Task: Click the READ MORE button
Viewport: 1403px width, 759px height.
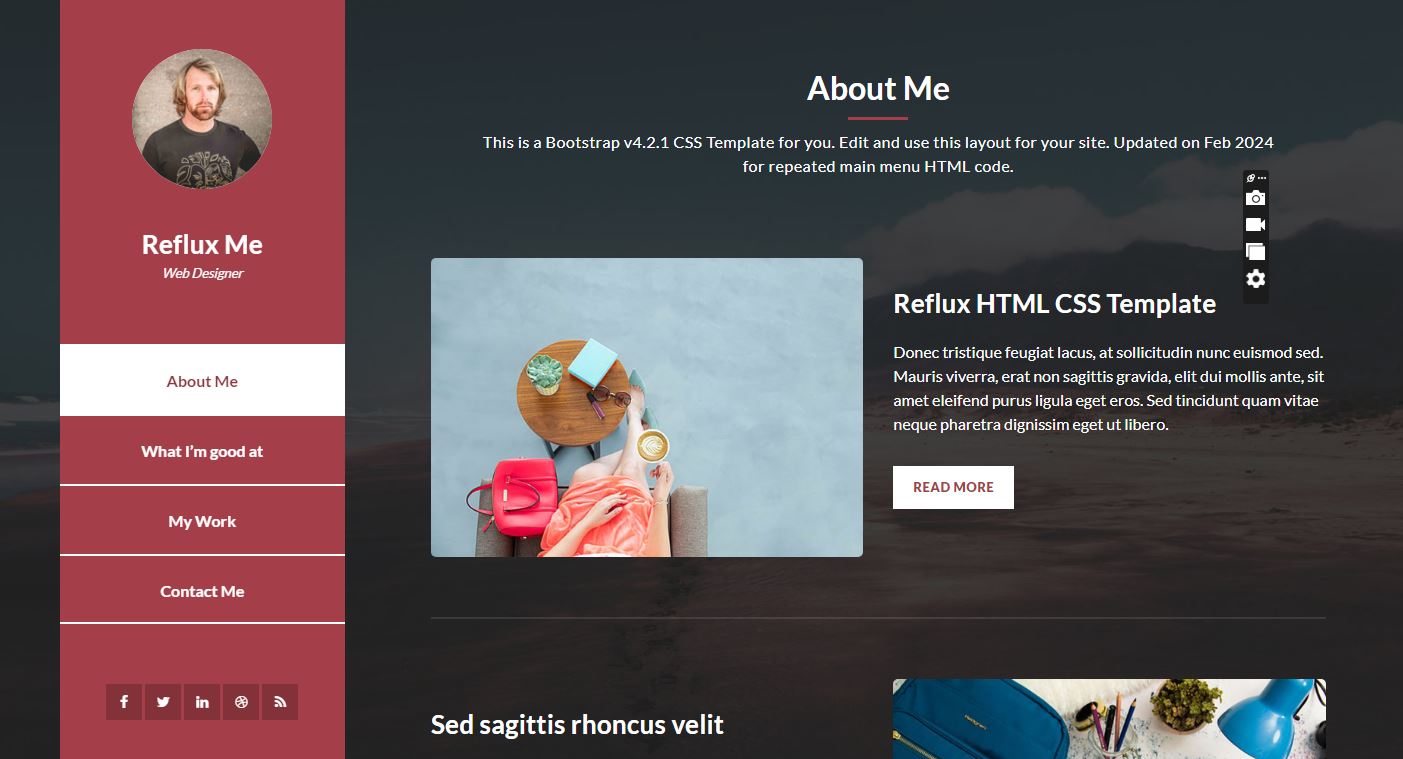Action: pos(953,487)
